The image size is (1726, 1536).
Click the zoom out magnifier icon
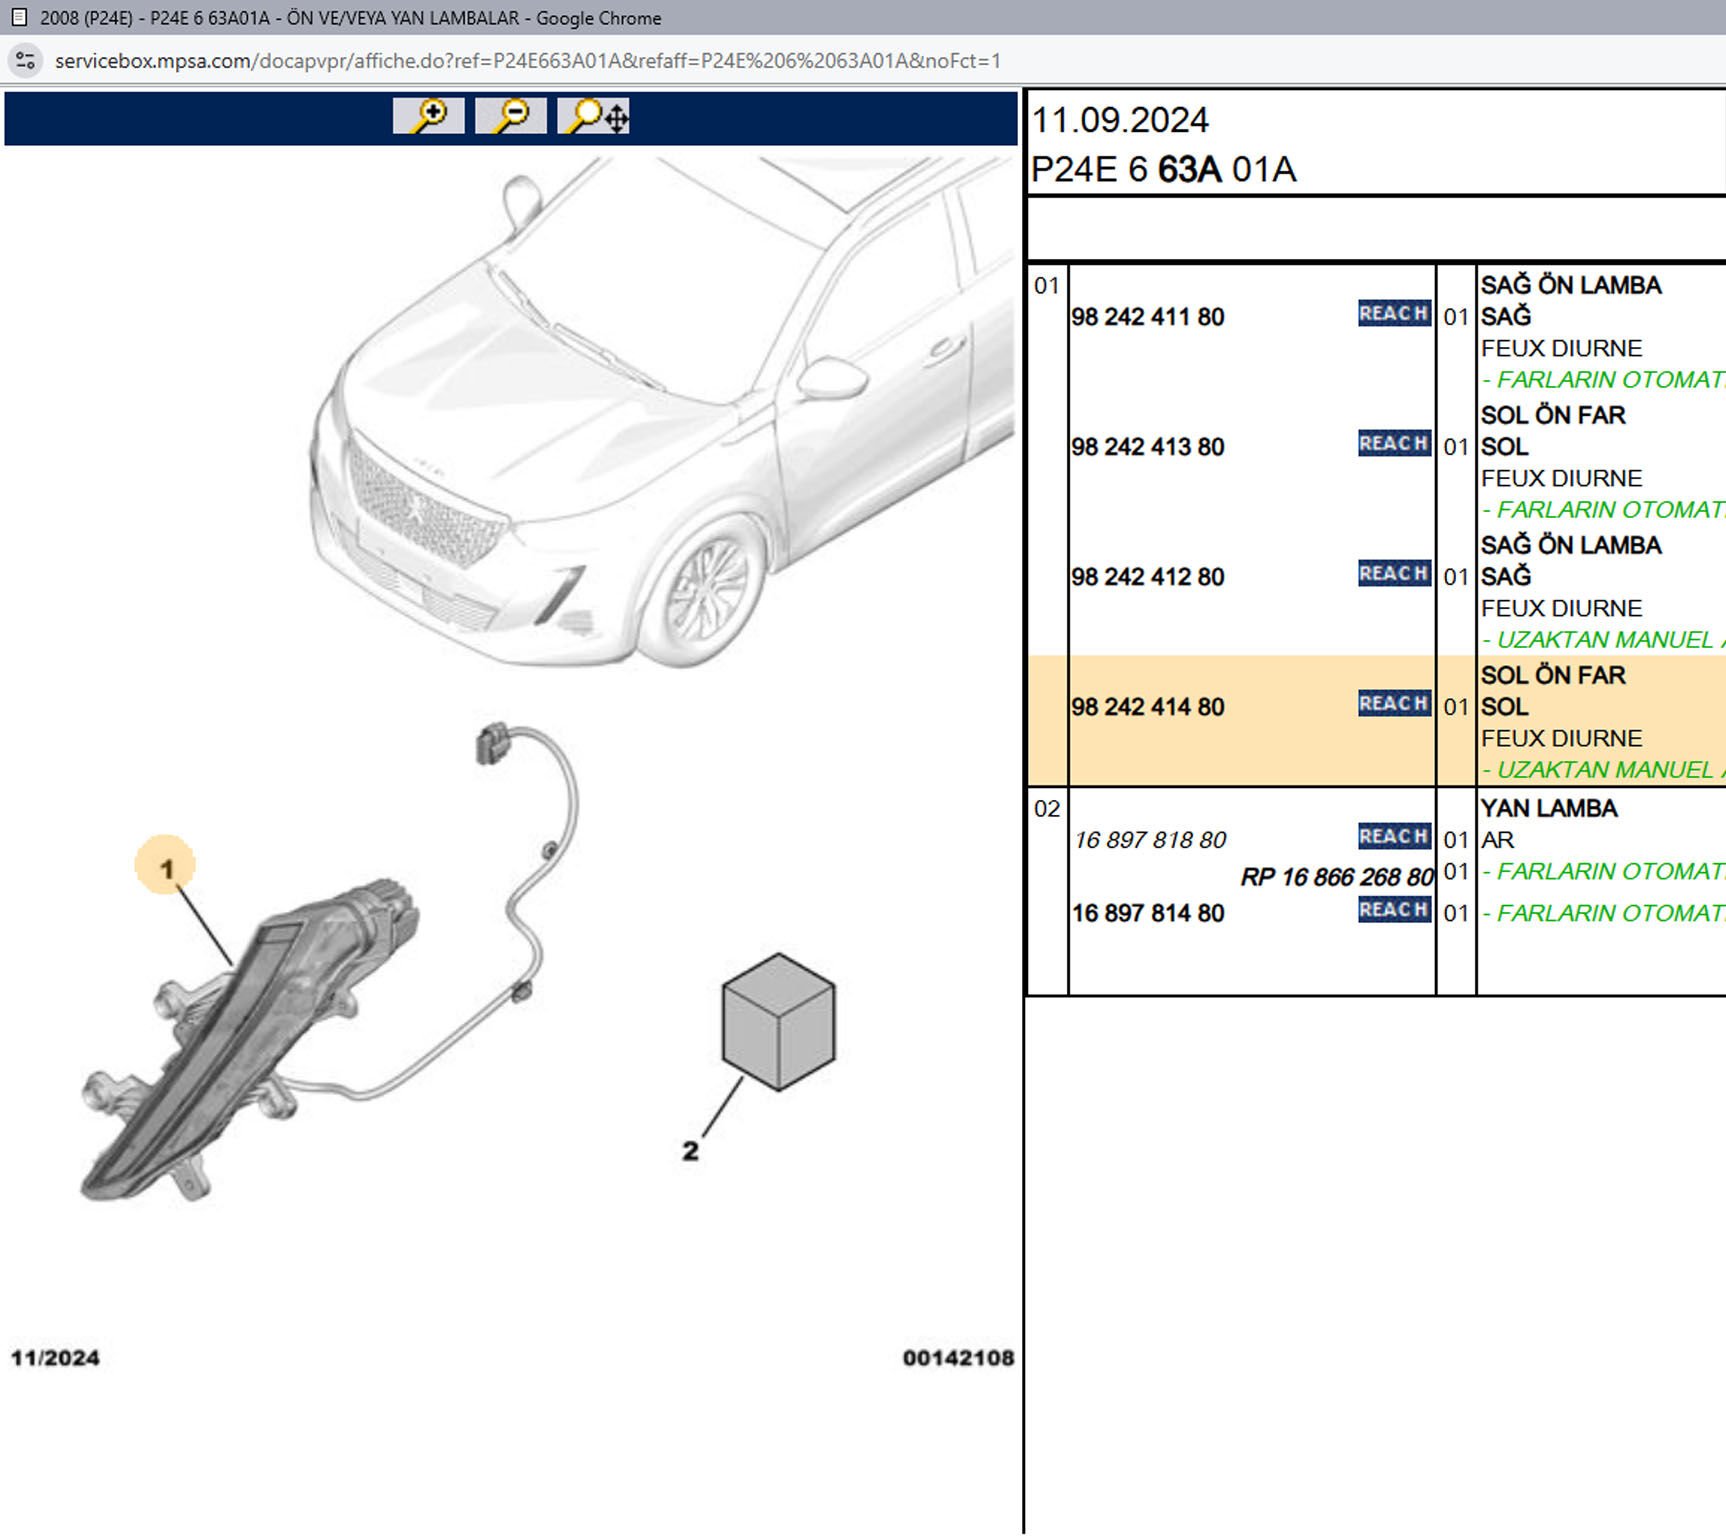tap(510, 116)
